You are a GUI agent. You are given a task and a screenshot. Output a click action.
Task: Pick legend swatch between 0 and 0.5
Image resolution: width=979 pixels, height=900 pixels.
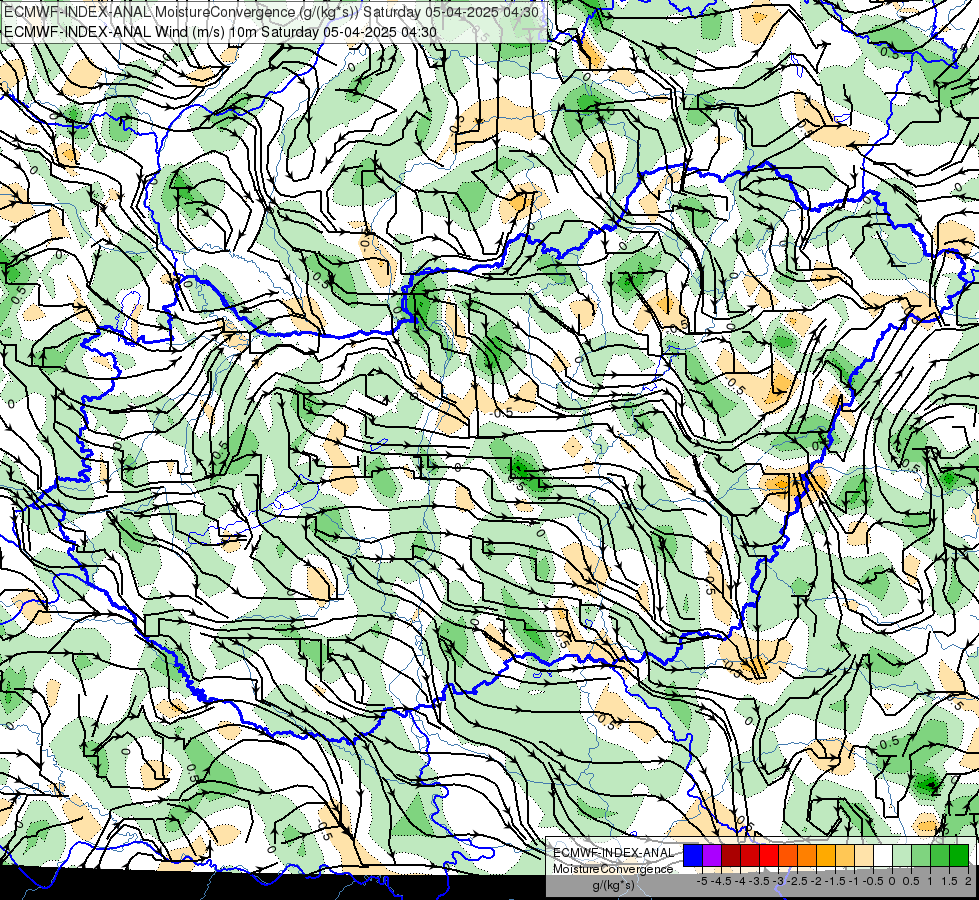902,856
